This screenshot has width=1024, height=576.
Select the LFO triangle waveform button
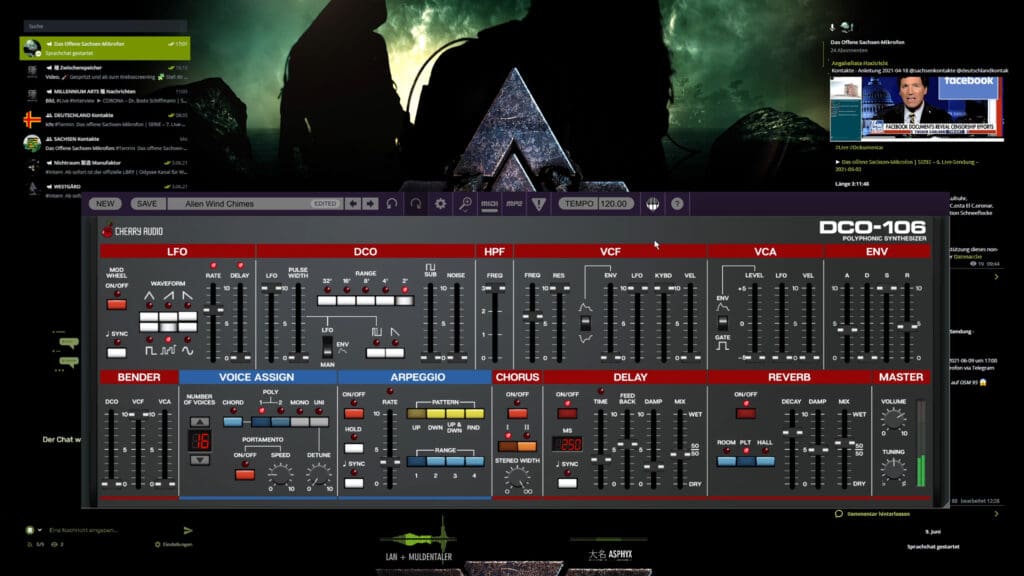(x=149, y=317)
